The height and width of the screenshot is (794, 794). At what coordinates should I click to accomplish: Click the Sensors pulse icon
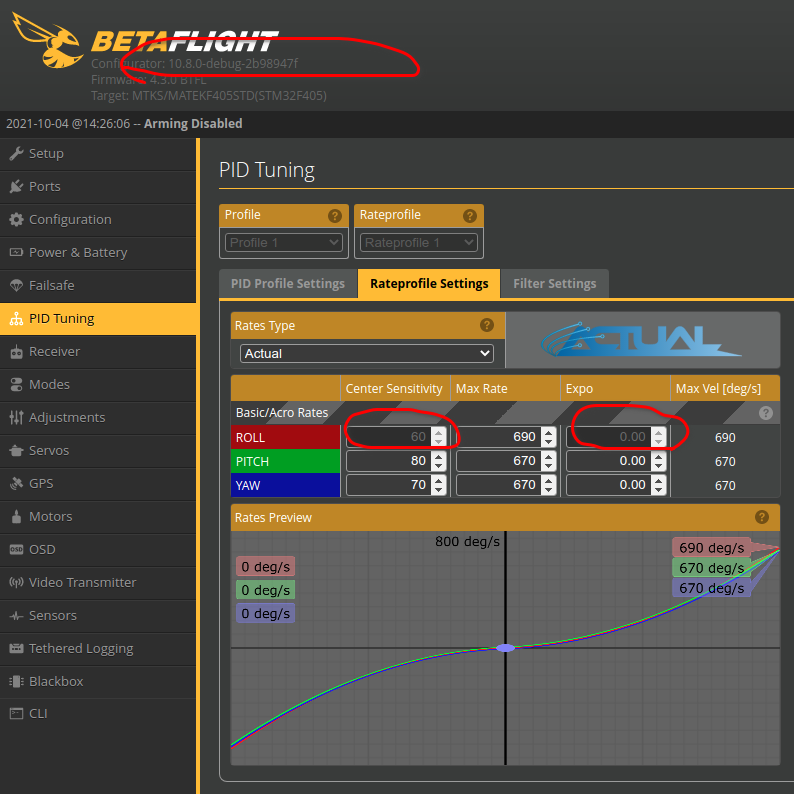pos(16,616)
